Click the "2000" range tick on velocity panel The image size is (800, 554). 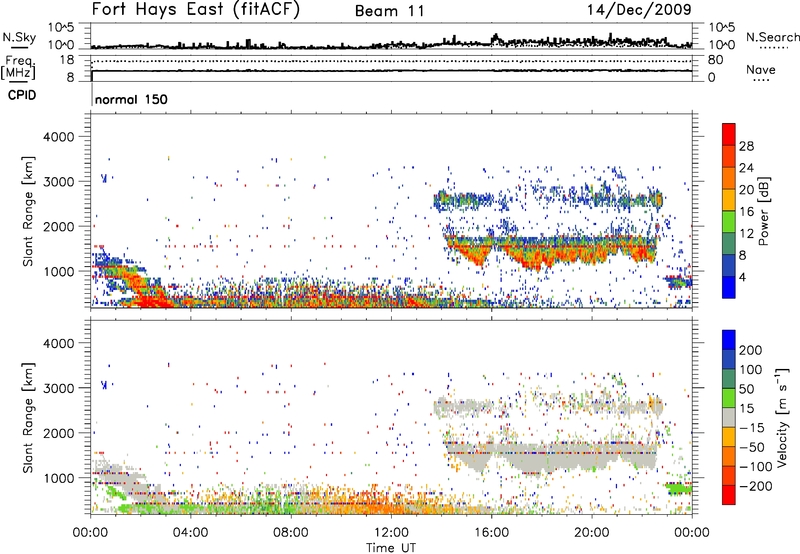tap(58, 433)
